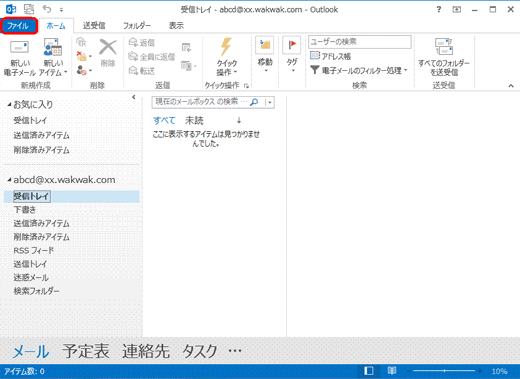Toggle sort order arrow
Image resolution: width=520 pixels, height=379 pixels.
[239, 120]
